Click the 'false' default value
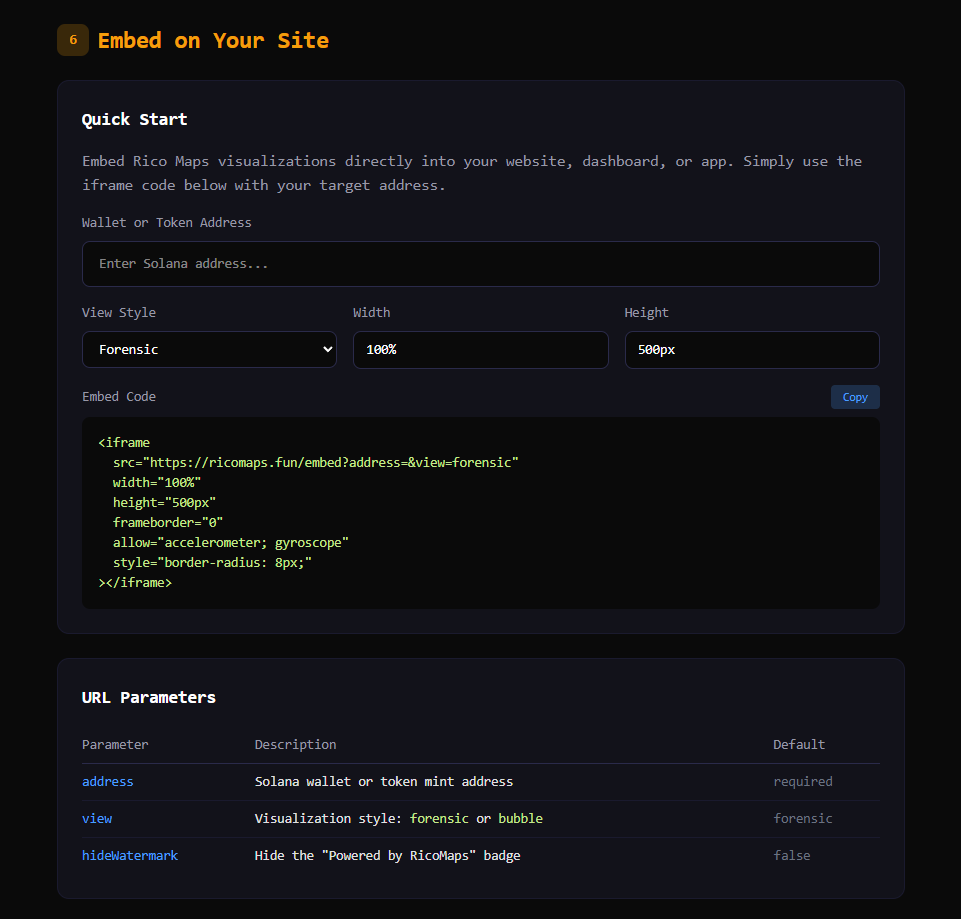 pos(792,855)
